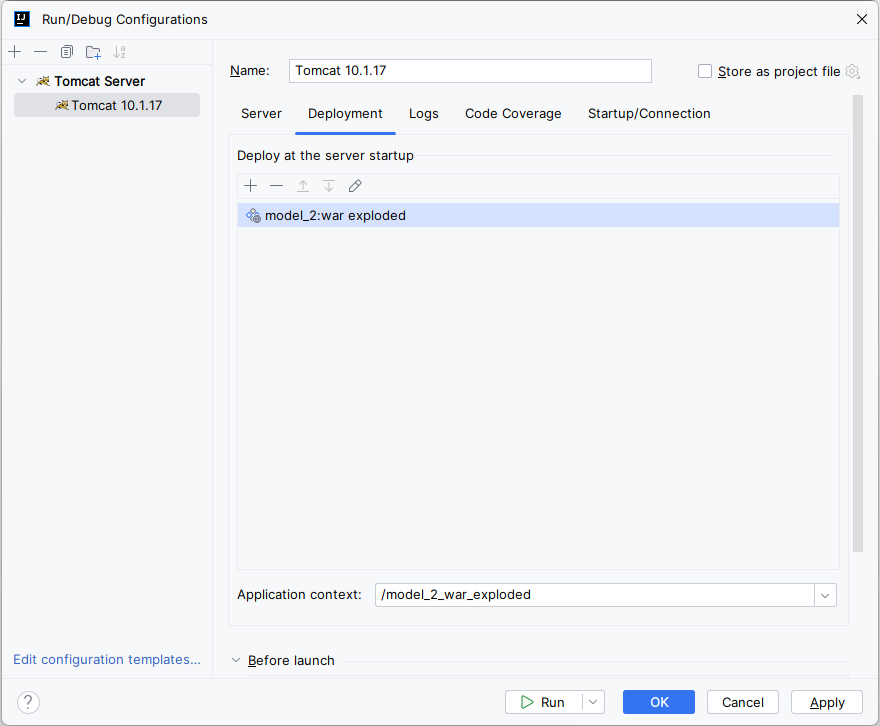Move the deployment artifact up
The width and height of the screenshot is (880, 726).
pos(303,186)
